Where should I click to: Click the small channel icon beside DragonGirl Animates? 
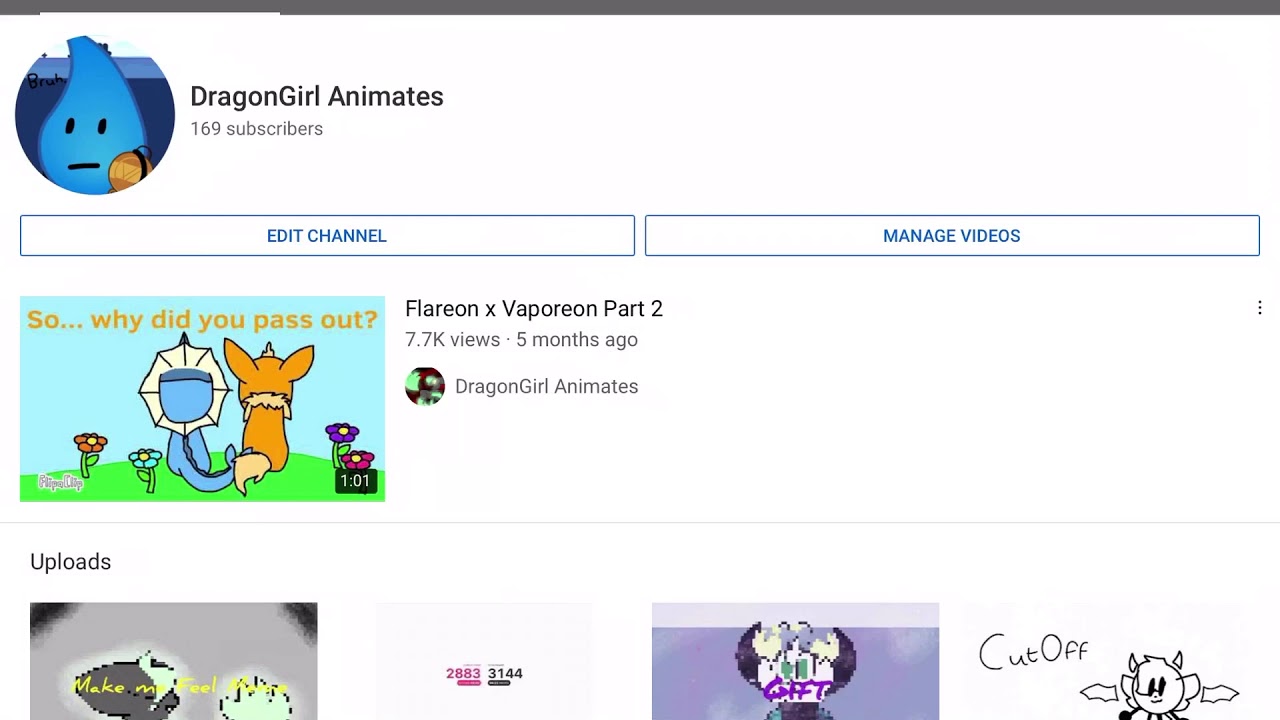point(425,386)
